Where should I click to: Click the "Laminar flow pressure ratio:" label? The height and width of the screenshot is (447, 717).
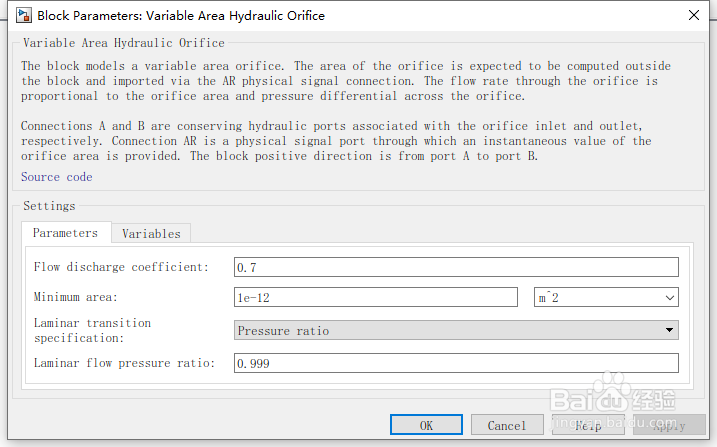click(x=124, y=363)
